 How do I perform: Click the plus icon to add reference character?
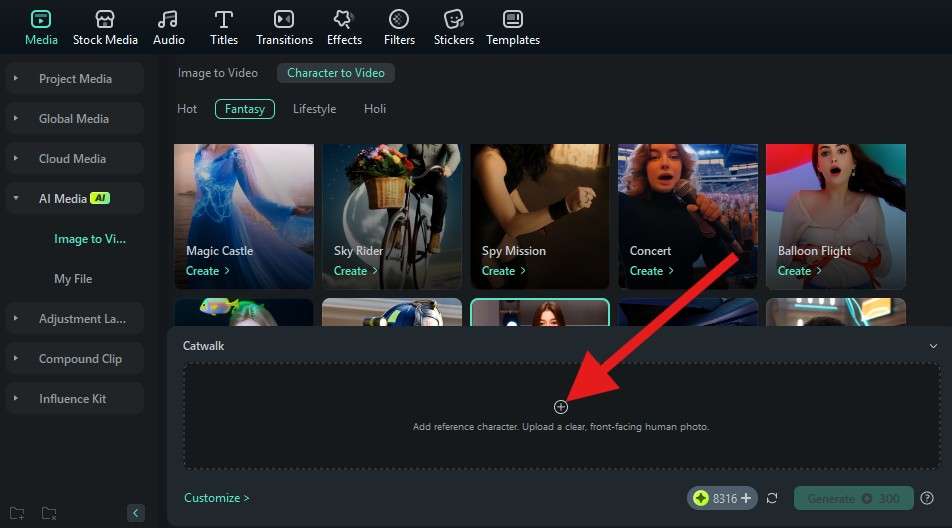click(x=560, y=407)
